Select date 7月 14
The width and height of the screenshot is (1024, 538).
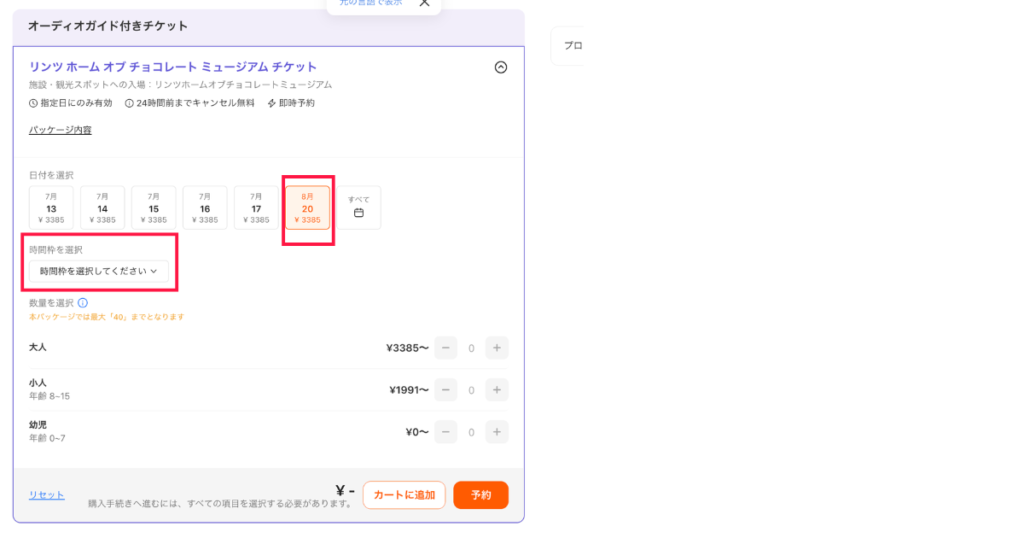point(103,208)
